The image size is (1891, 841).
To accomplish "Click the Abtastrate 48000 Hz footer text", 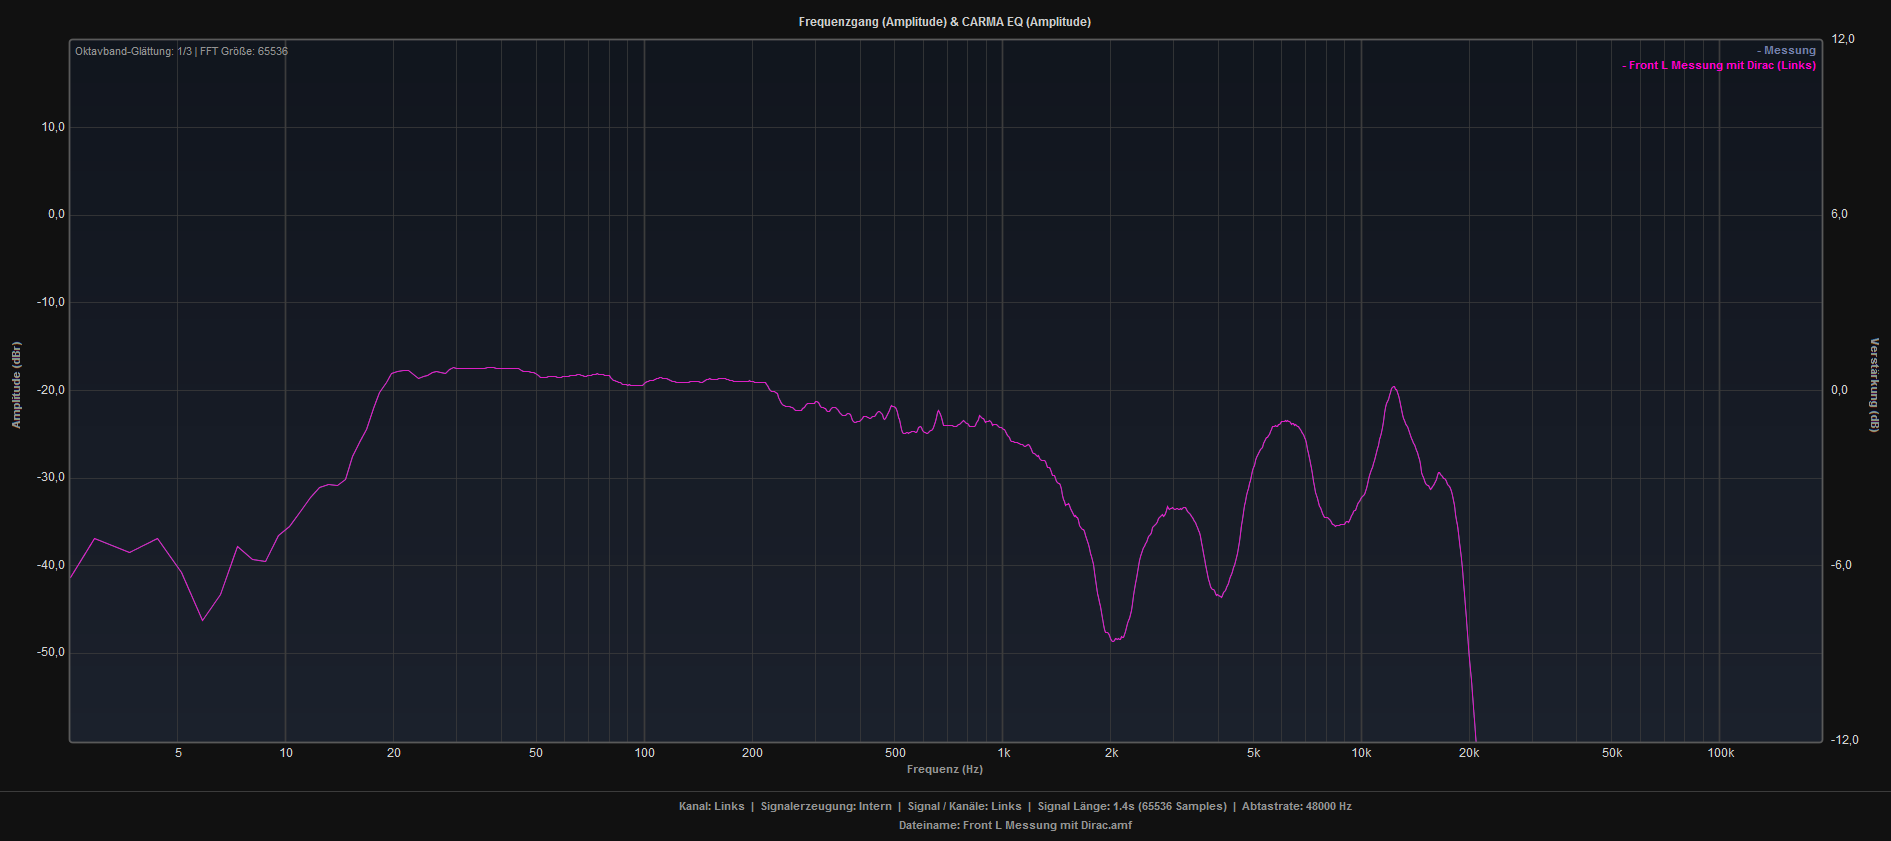I will 1296,806.
